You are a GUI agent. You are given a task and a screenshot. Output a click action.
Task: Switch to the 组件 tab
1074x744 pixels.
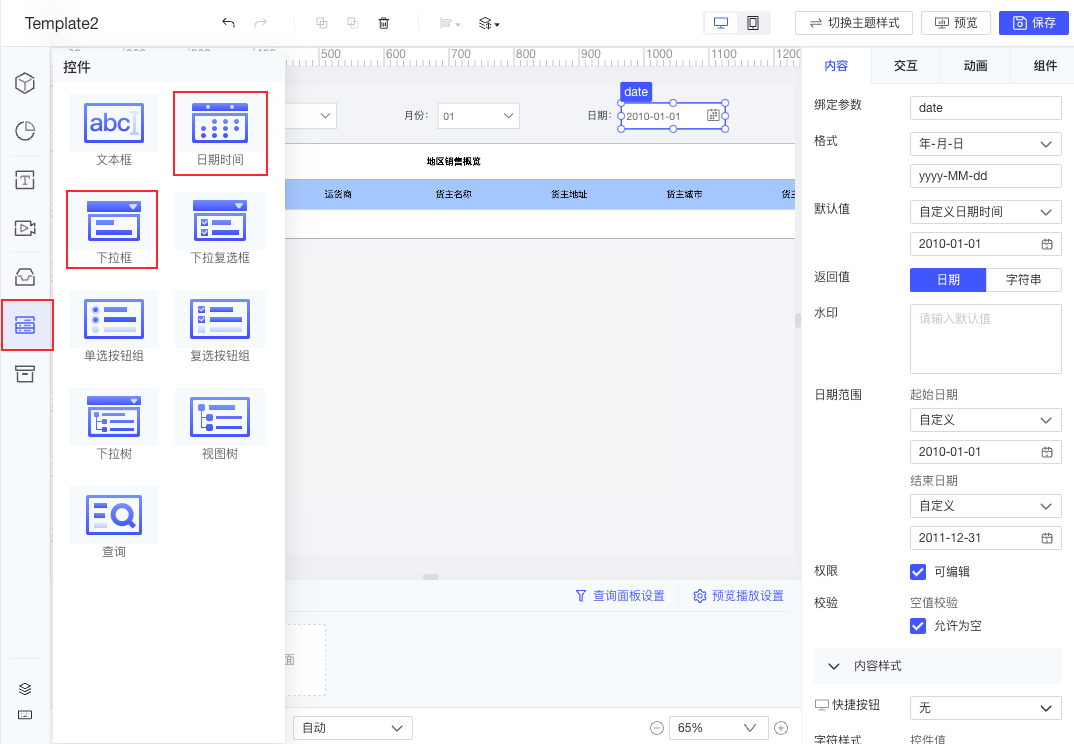[1045, 66]
